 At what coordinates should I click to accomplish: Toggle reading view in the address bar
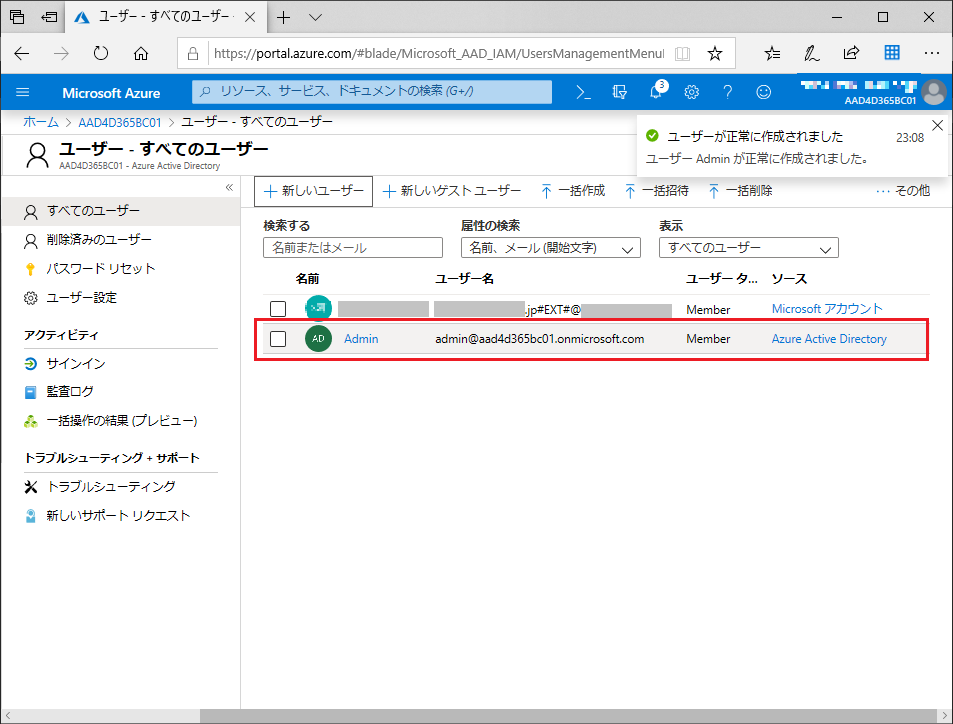(x=683, y=53)
